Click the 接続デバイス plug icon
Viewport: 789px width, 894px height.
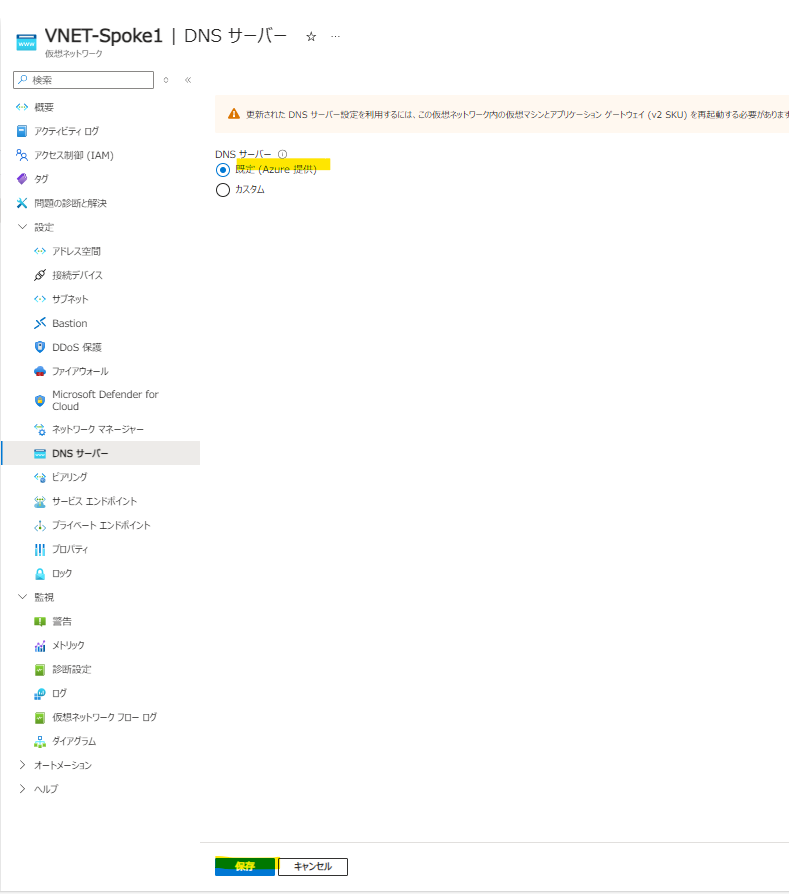[40, 275]
